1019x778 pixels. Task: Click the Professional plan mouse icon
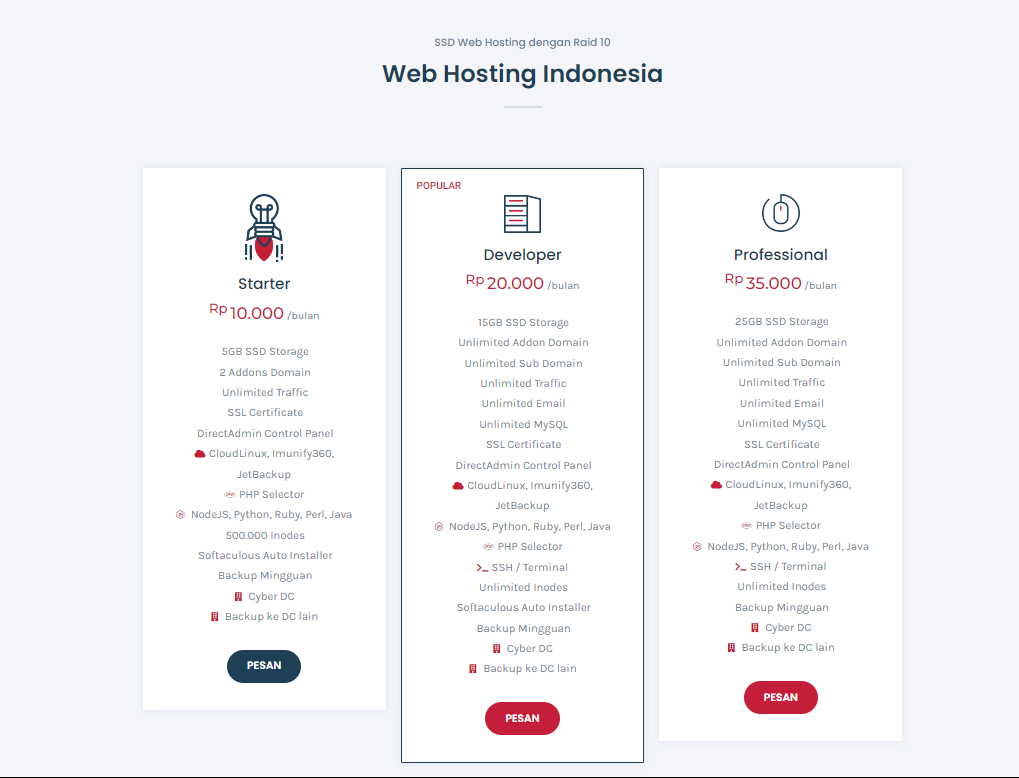pos(781,213)
